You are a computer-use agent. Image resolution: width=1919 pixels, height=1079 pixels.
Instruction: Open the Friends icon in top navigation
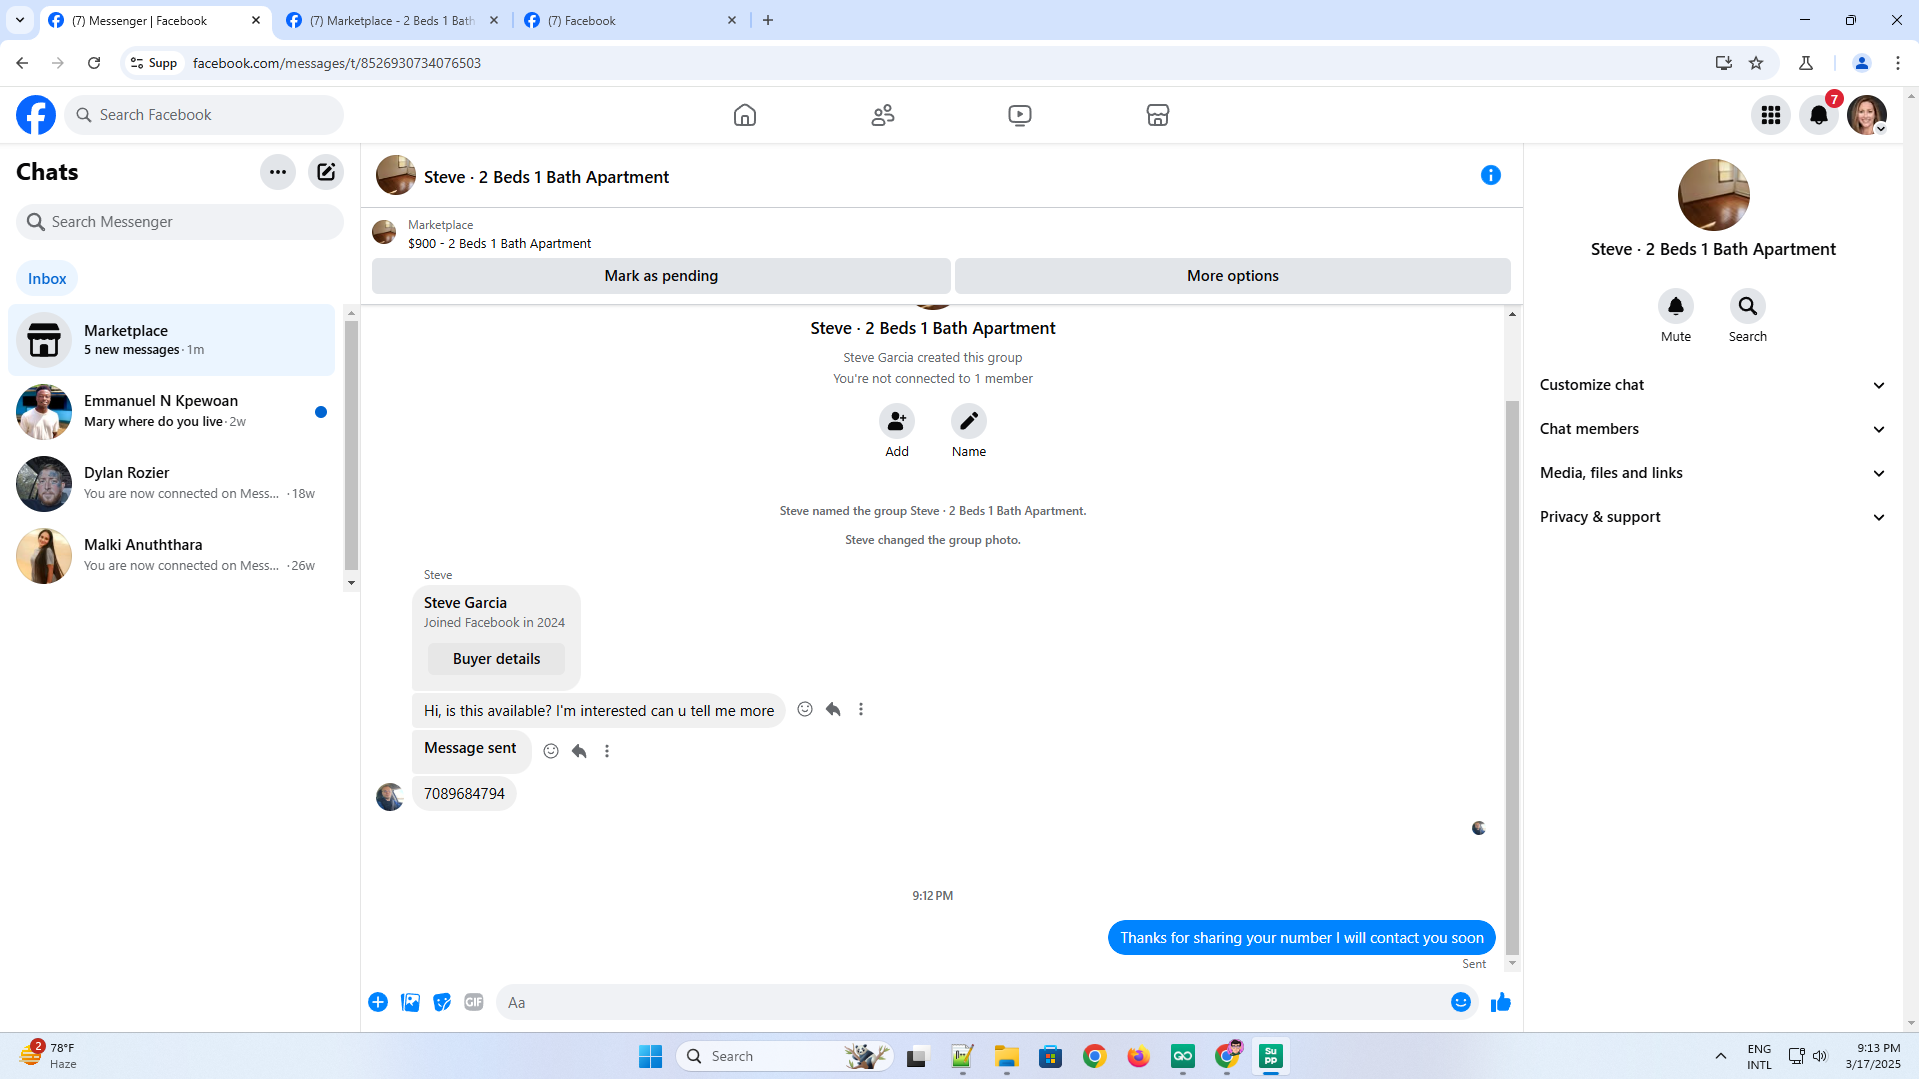(883, 115)
